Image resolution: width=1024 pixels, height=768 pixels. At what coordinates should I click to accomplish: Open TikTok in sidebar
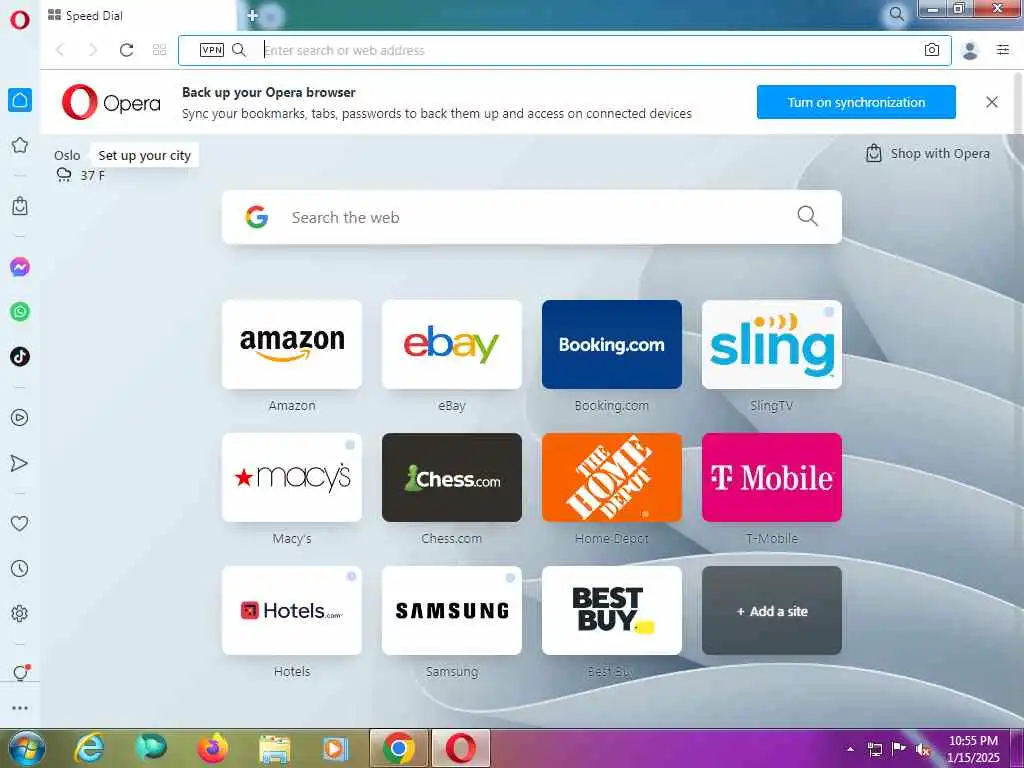pyautogui.click(x=20, y=357)
